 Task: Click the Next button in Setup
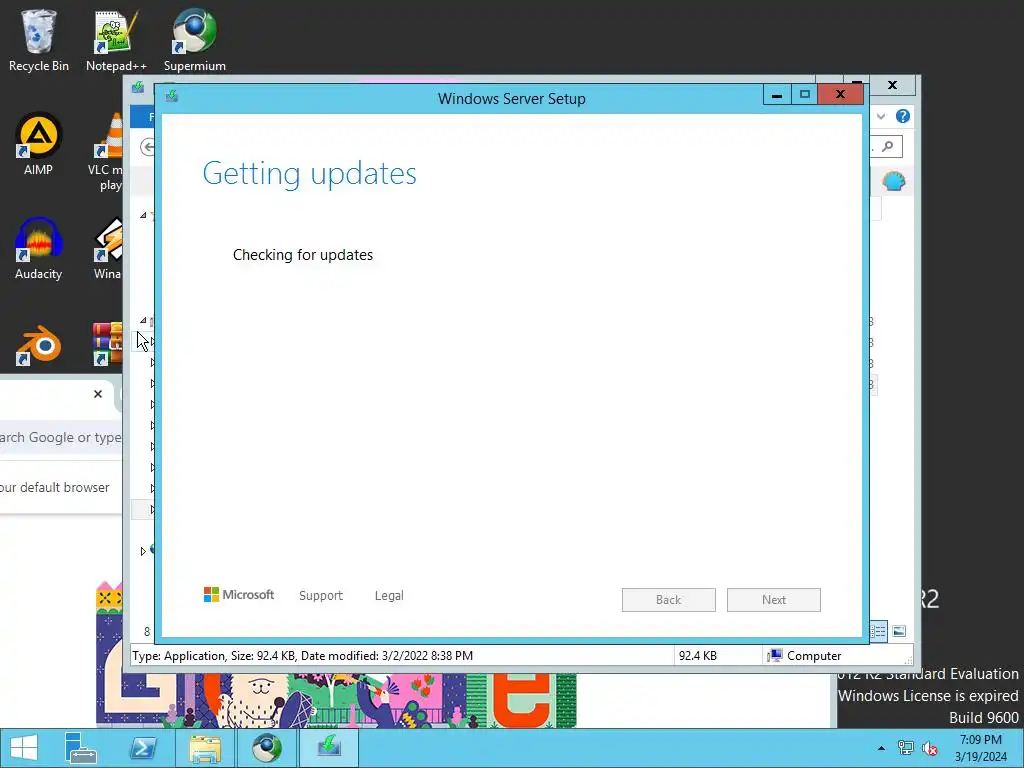click(774, 600)
